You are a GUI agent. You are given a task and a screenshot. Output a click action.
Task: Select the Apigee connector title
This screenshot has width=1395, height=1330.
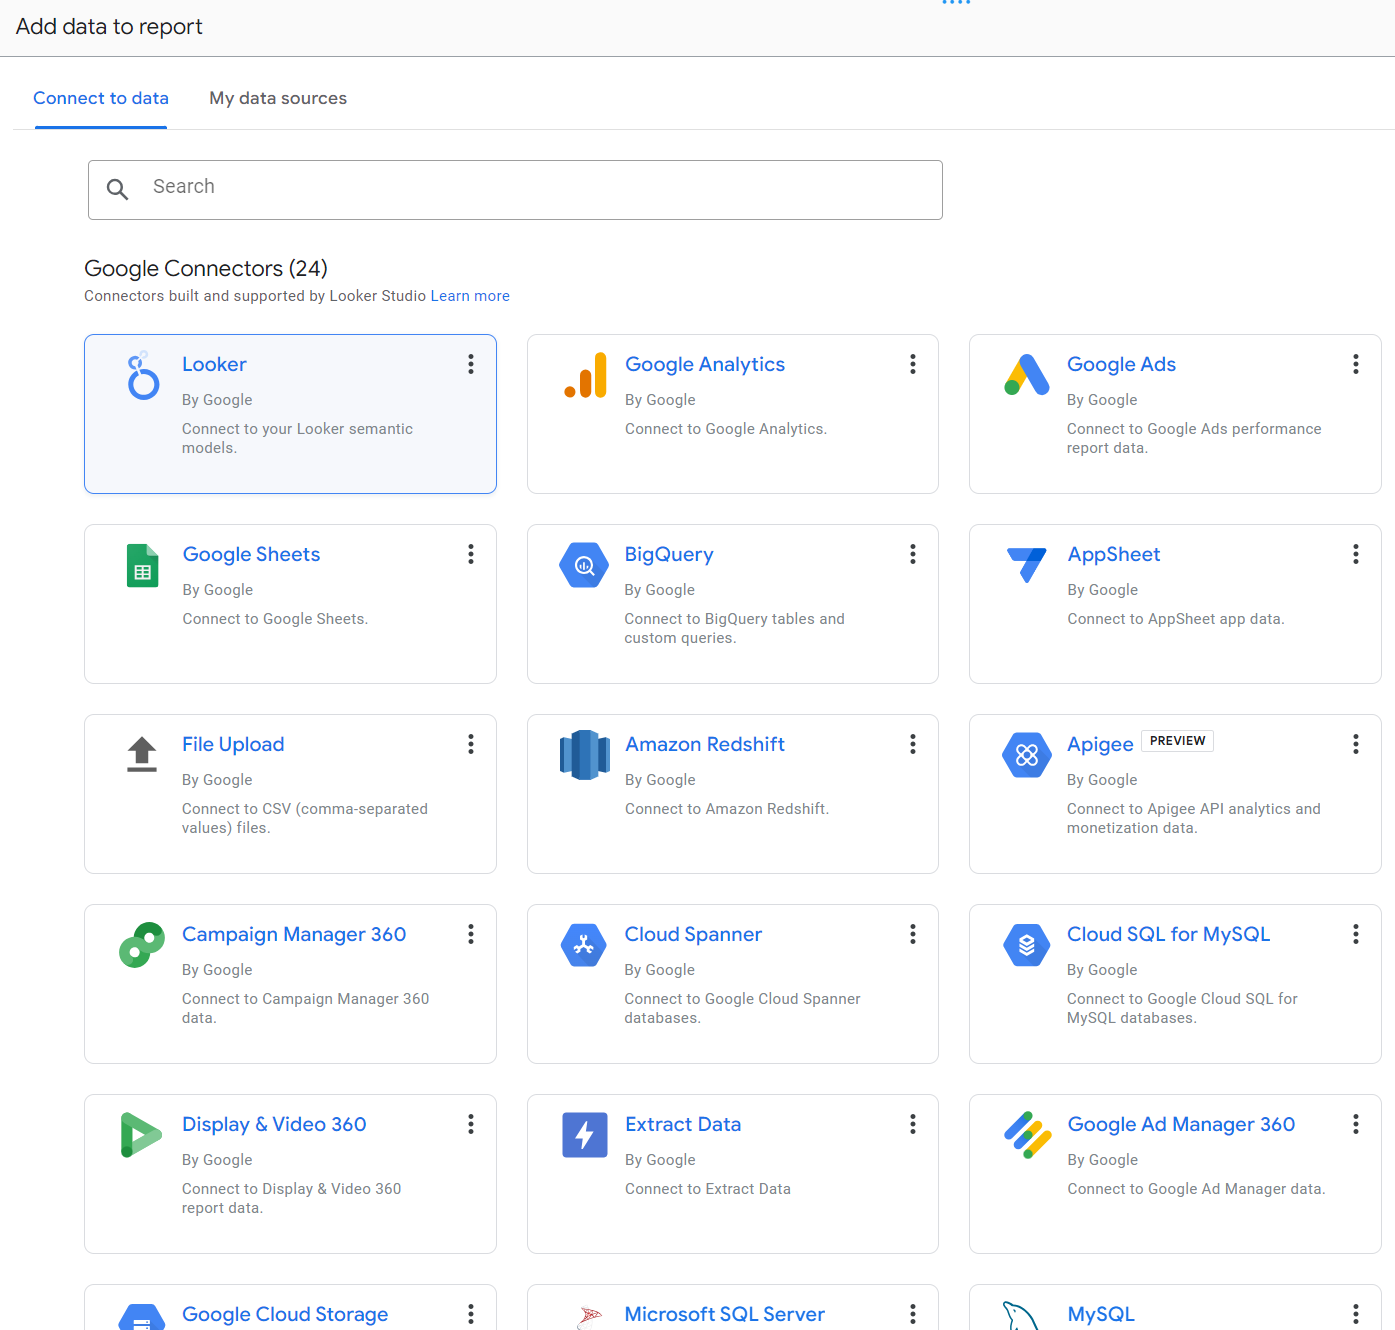tap(1100, 744)
